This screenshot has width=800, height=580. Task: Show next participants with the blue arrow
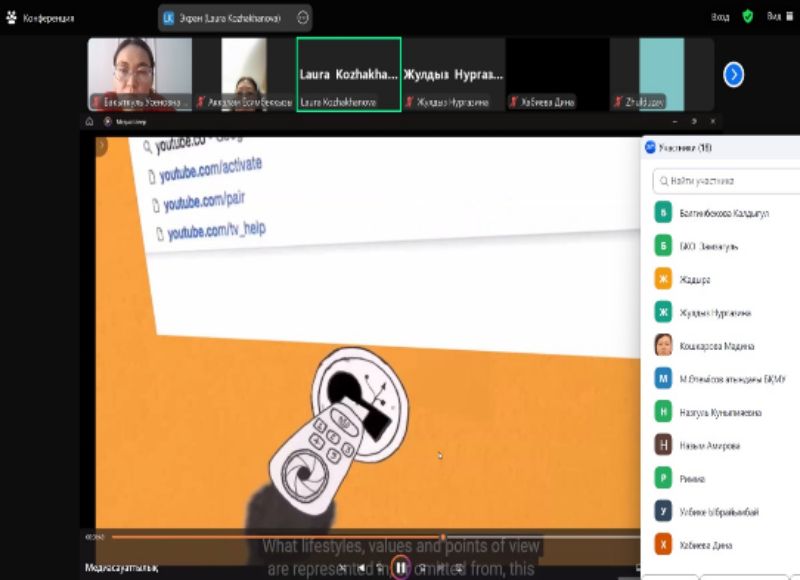coord(733,74)
